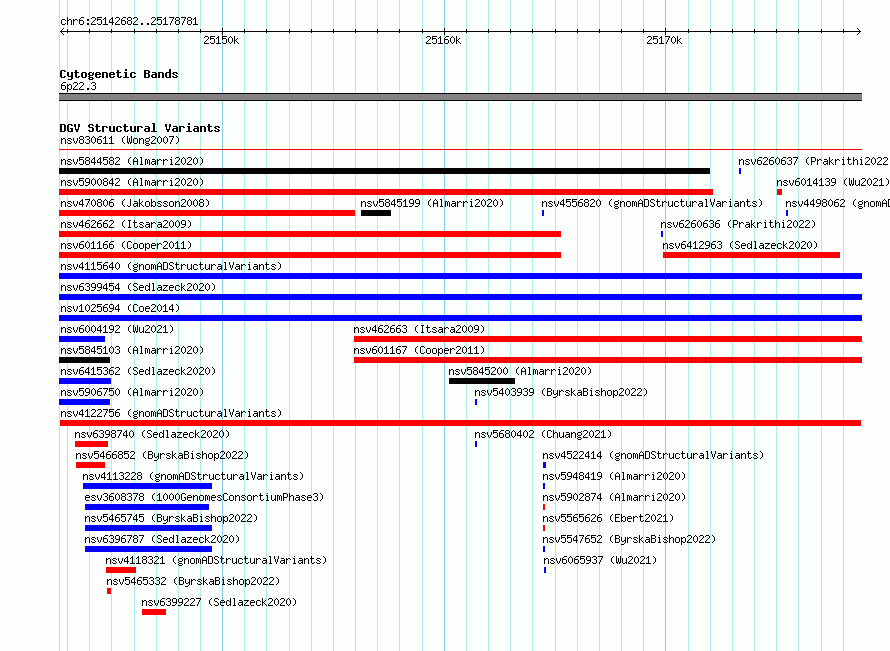Image resolution: width=890 pixels, height=651 pixels.
Task: Click the nsv601166 (Cooper2011) label
Action: click(x=126, y=245)
